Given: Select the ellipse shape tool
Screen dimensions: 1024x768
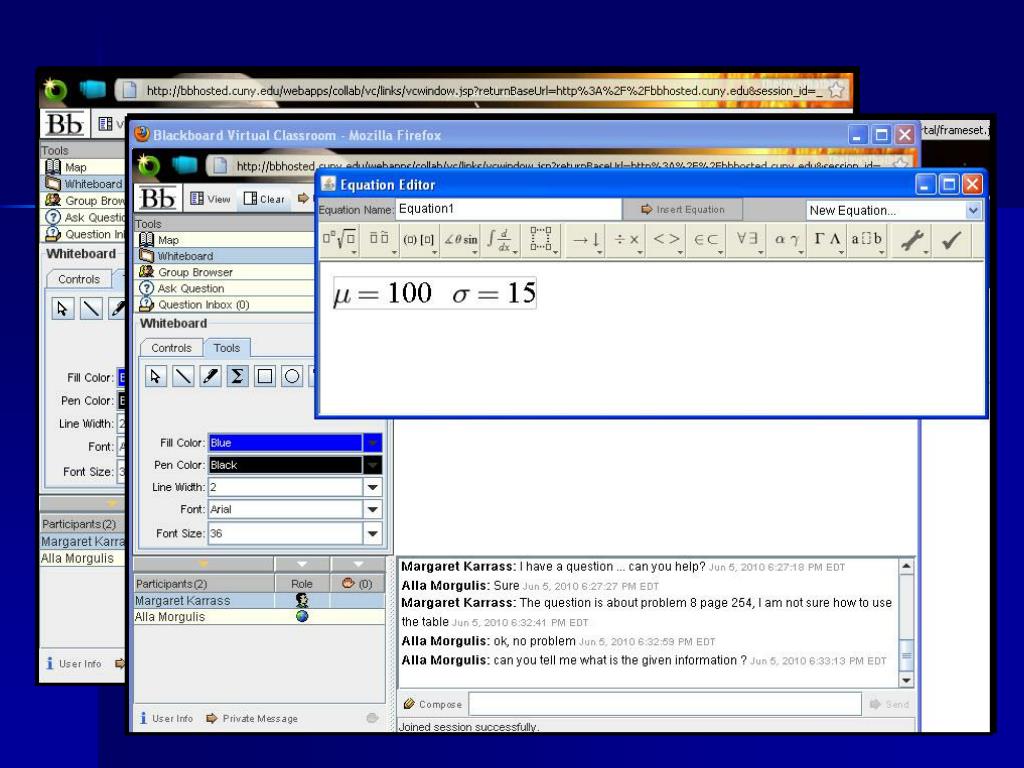Looking at the screenshot, I should point(292,376).
